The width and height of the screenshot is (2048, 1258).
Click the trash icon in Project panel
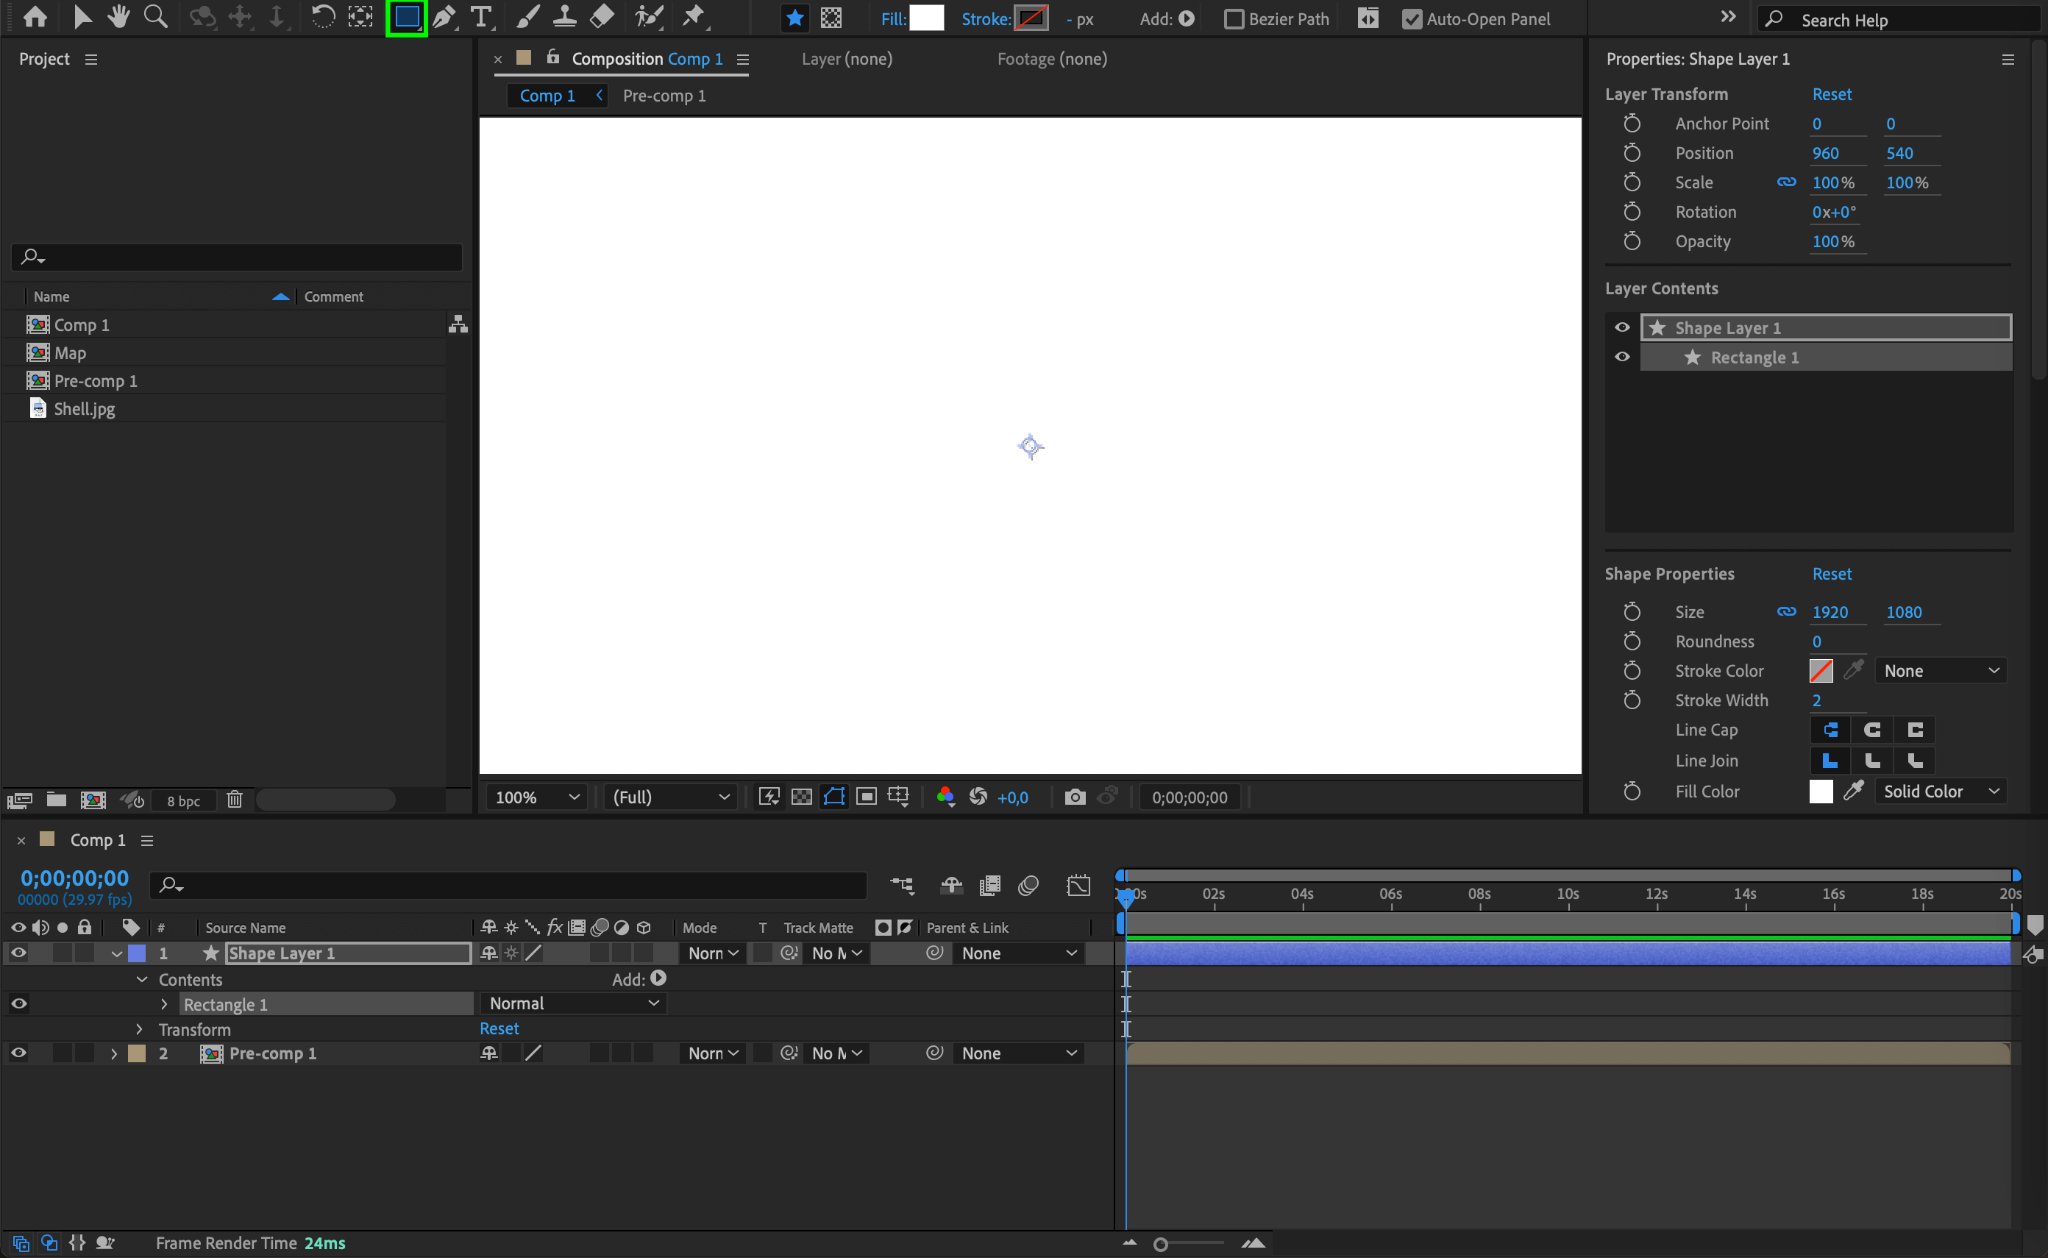coord(234,800)
